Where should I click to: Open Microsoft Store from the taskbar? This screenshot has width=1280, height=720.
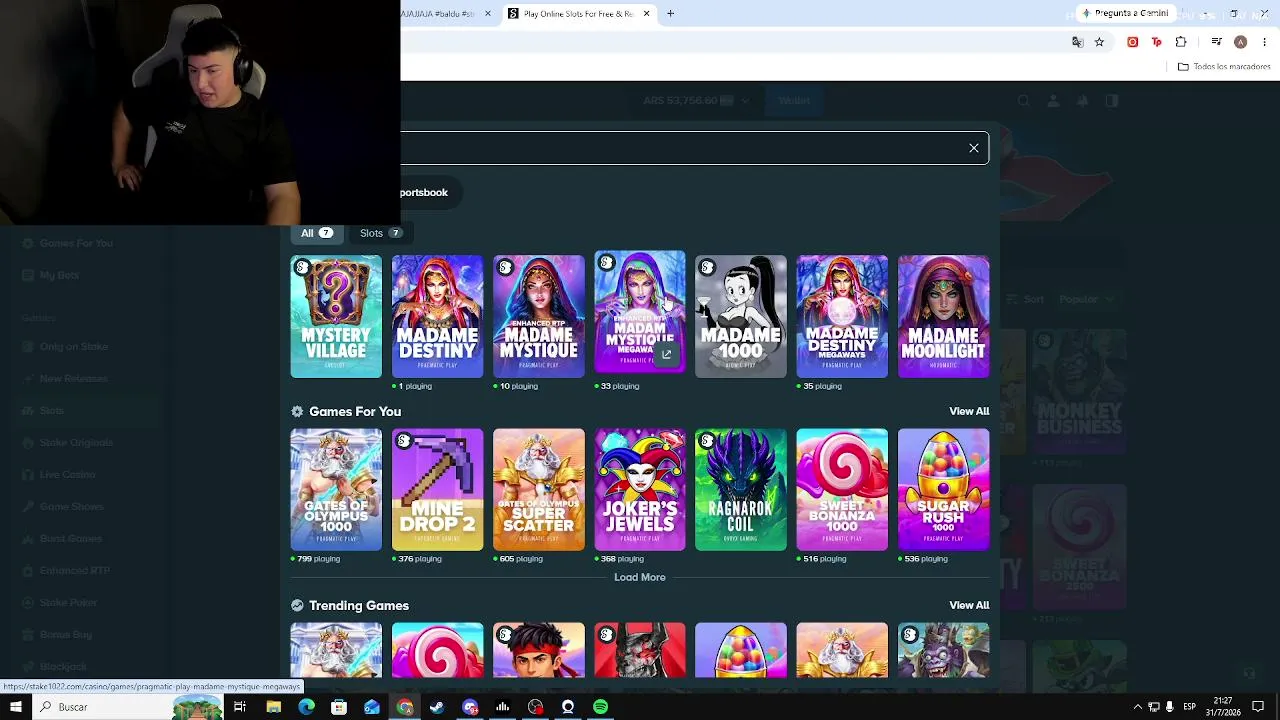coord(339,707)
